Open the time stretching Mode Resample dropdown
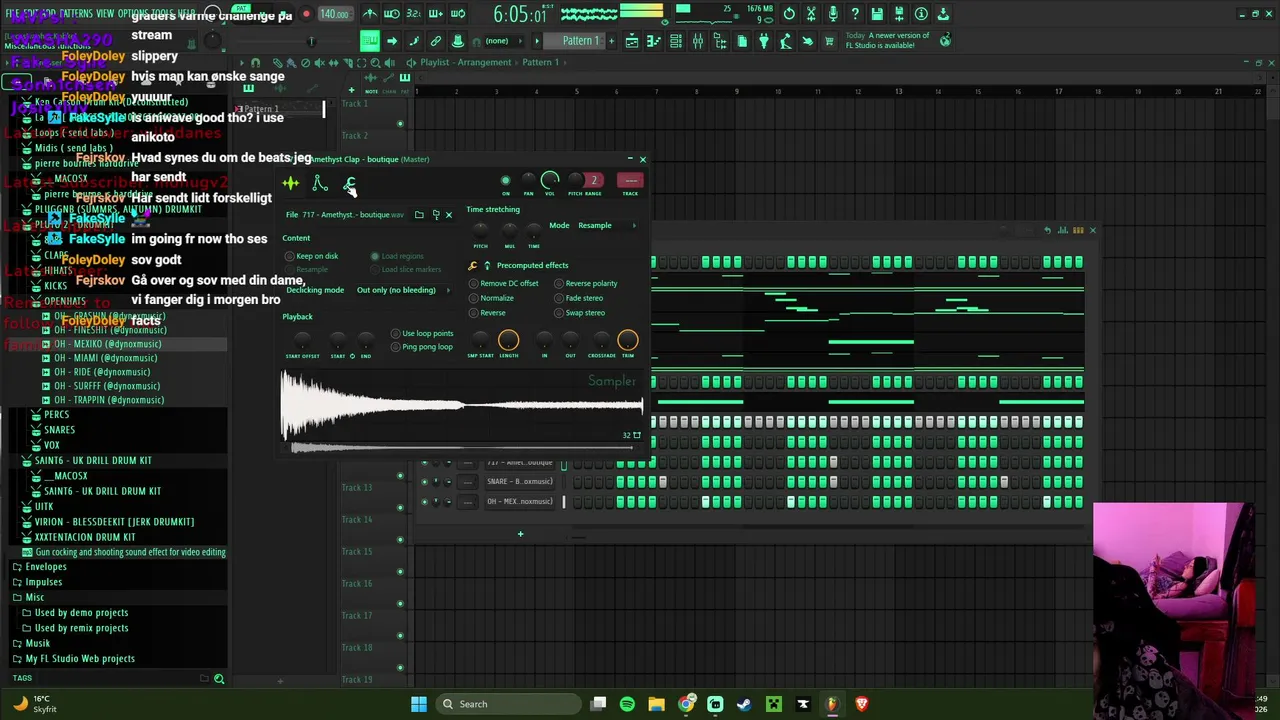The width and height of the screenshot is (1280, 720). coord(606,225)
